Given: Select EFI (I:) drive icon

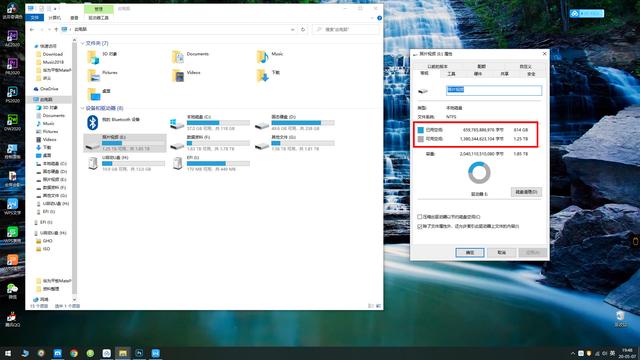Looking at the screenshot, I should pyautogui.click(x=177, y=163).
